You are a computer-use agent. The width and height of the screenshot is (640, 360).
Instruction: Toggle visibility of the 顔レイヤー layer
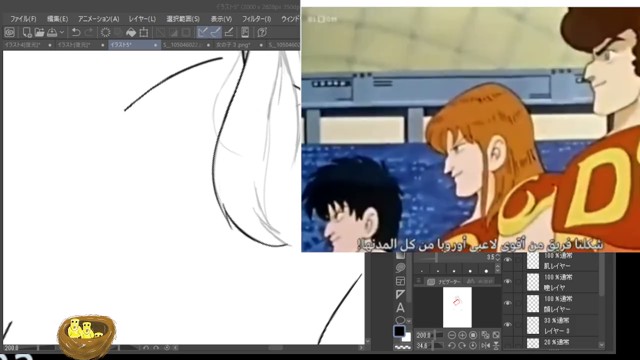click(x=508, y=303)
